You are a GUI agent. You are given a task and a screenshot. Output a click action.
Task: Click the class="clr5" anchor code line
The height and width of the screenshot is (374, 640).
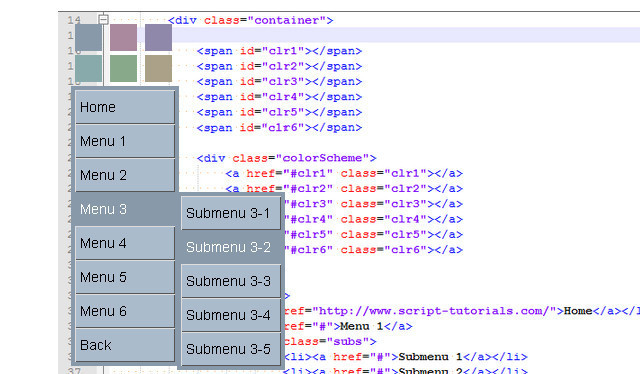click(x=374, y=235)
